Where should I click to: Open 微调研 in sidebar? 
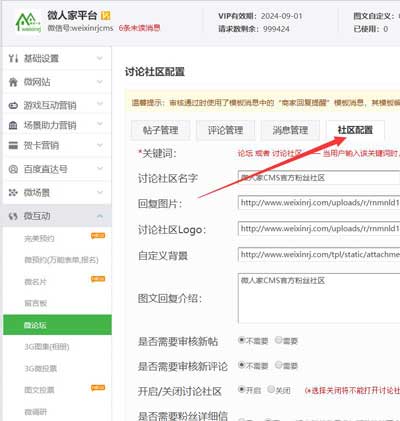tap(35, 412)
